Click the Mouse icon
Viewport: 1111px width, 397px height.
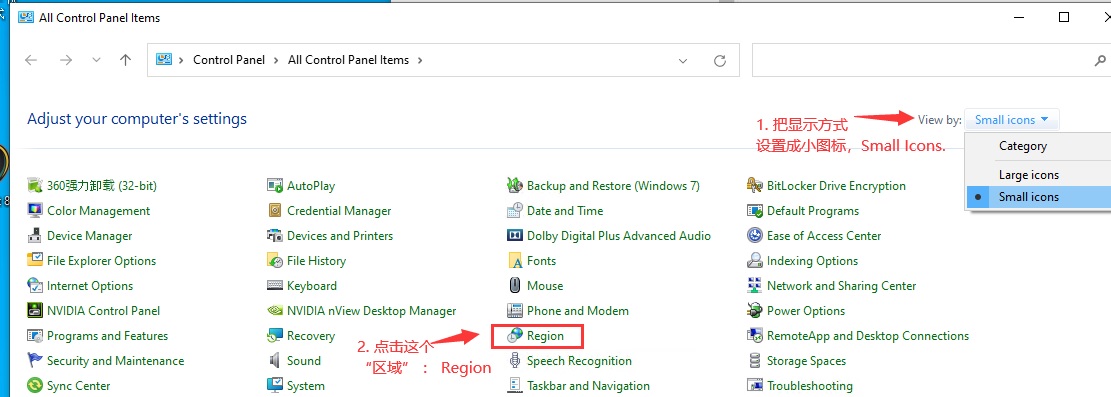(515, 286)
